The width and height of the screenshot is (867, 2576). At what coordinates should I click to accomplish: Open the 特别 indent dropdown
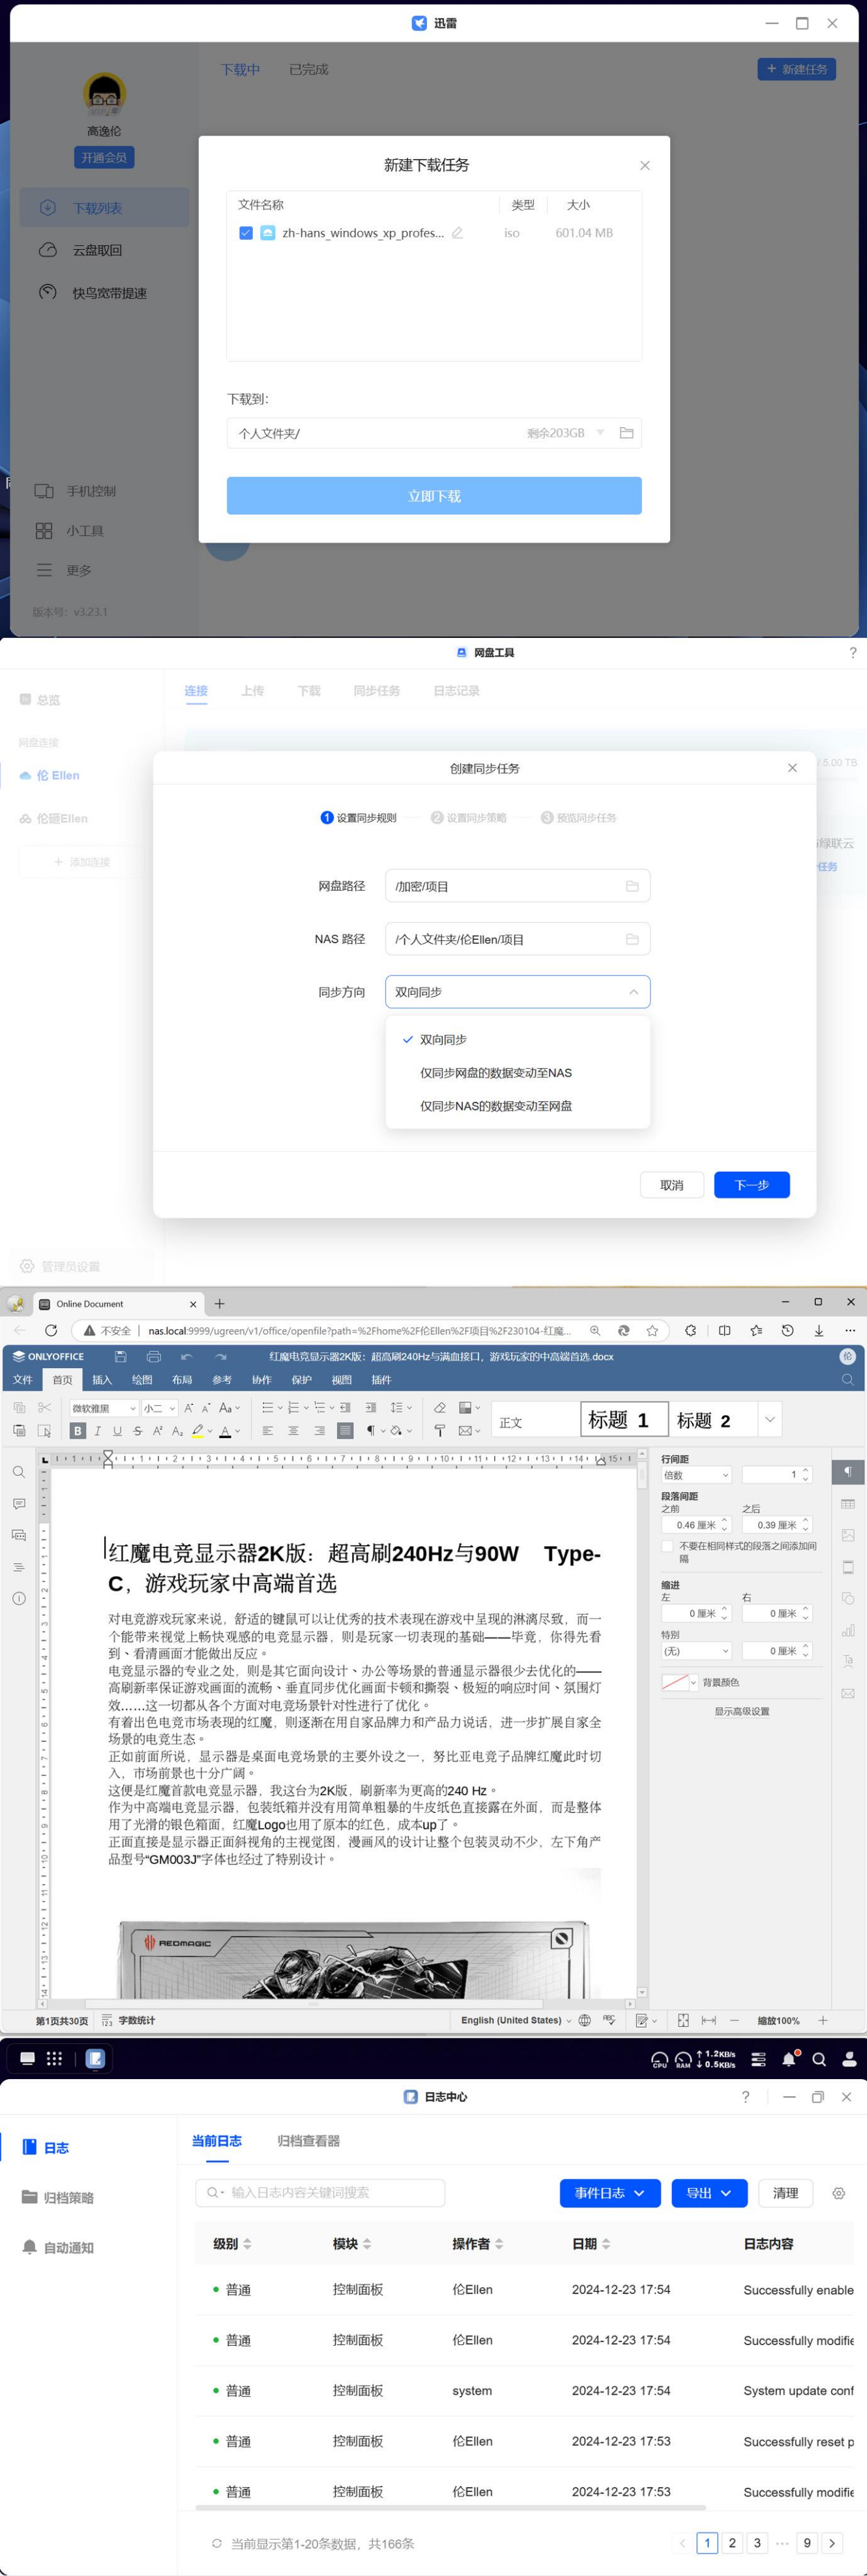[x=696, y=1651]
